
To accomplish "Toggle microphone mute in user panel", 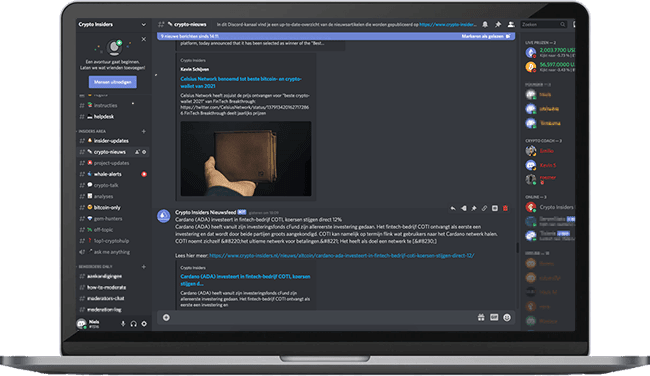I will pyautogui.click(x=123, y=324).
